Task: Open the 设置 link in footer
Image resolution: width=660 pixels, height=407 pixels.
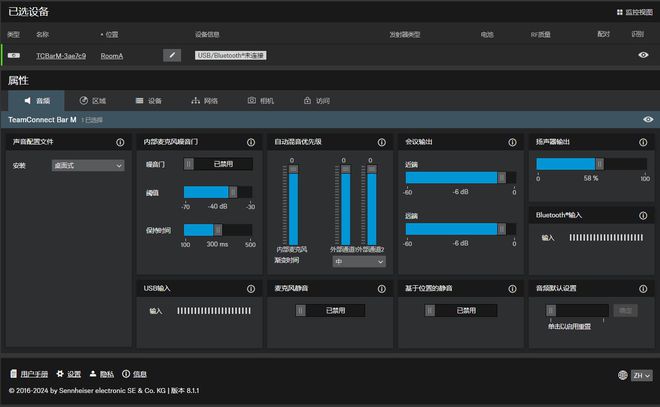Action: (x=69, y=374)
